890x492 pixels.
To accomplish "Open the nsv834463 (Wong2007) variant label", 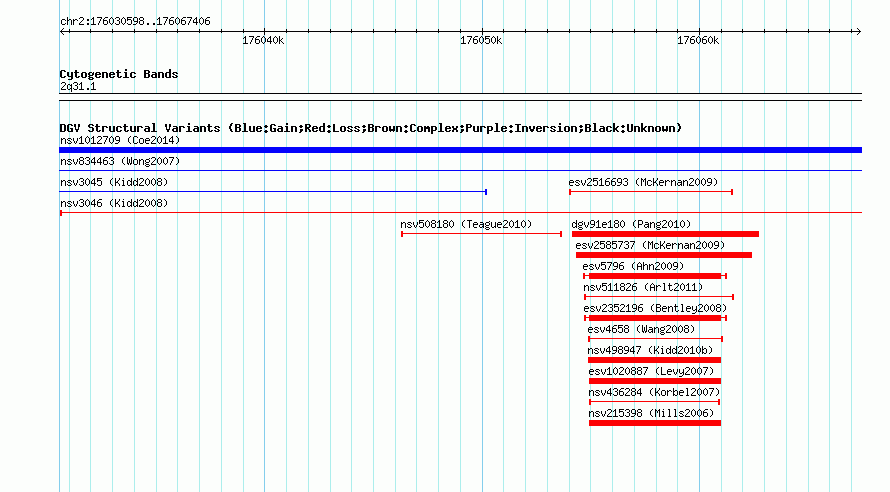I will coord(120,161).
